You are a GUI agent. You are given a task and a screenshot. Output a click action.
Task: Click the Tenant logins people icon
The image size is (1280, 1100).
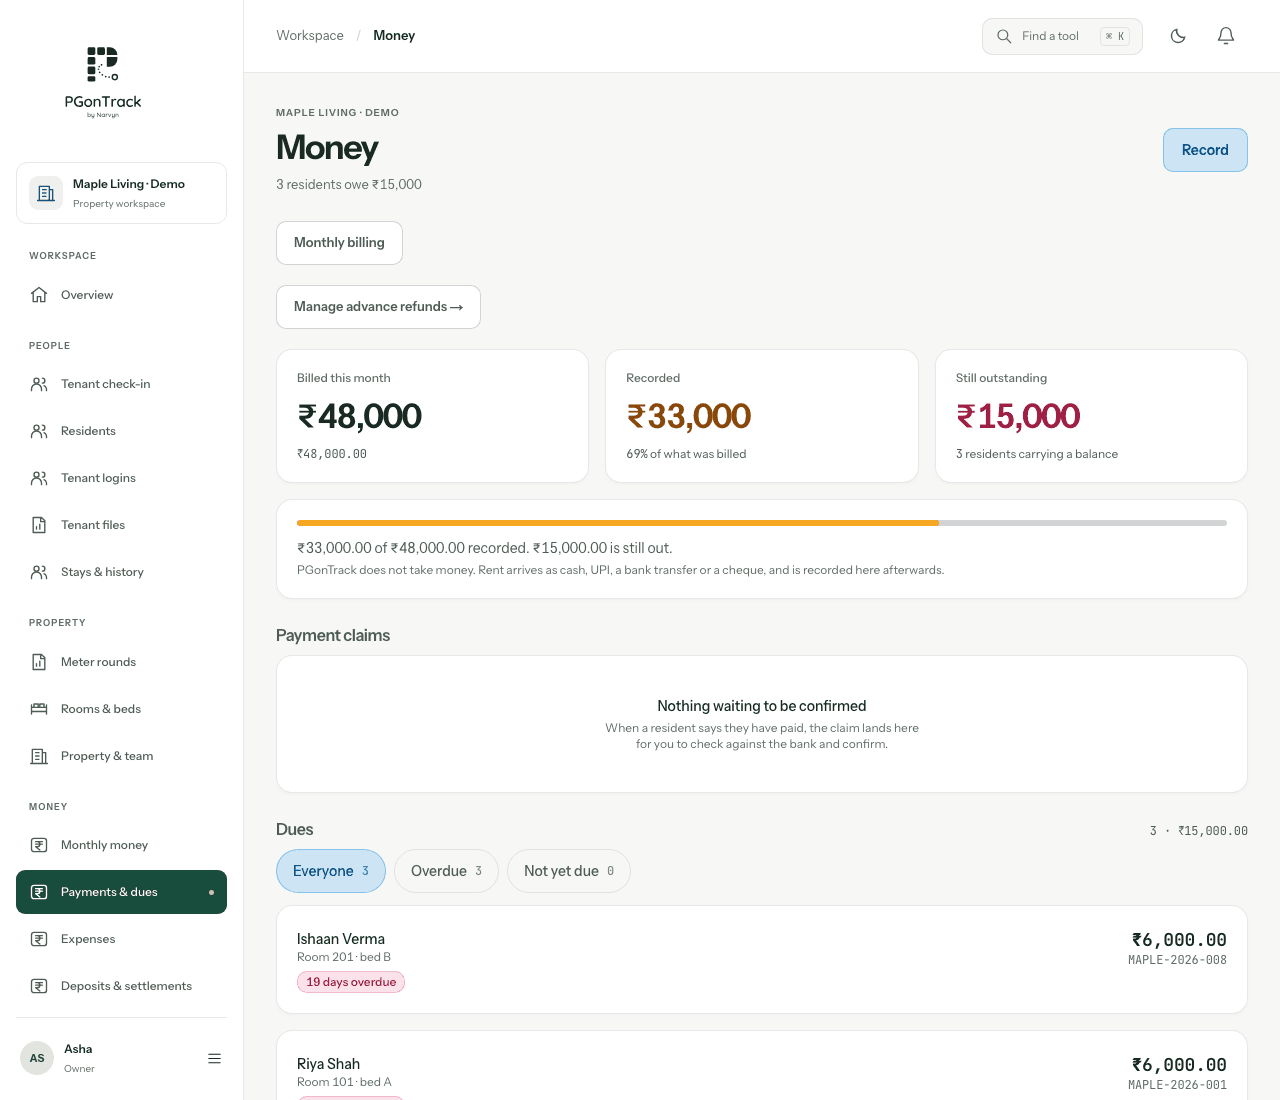(x=39, y=478)
